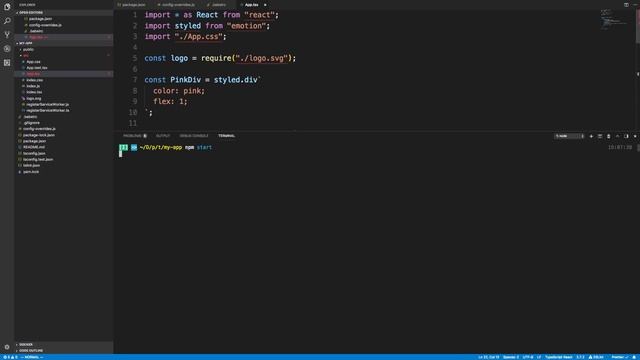The width and height of the screenshot is (640, 360).
Task: Select the terminal instance dropdown
Action: point(569,136)
